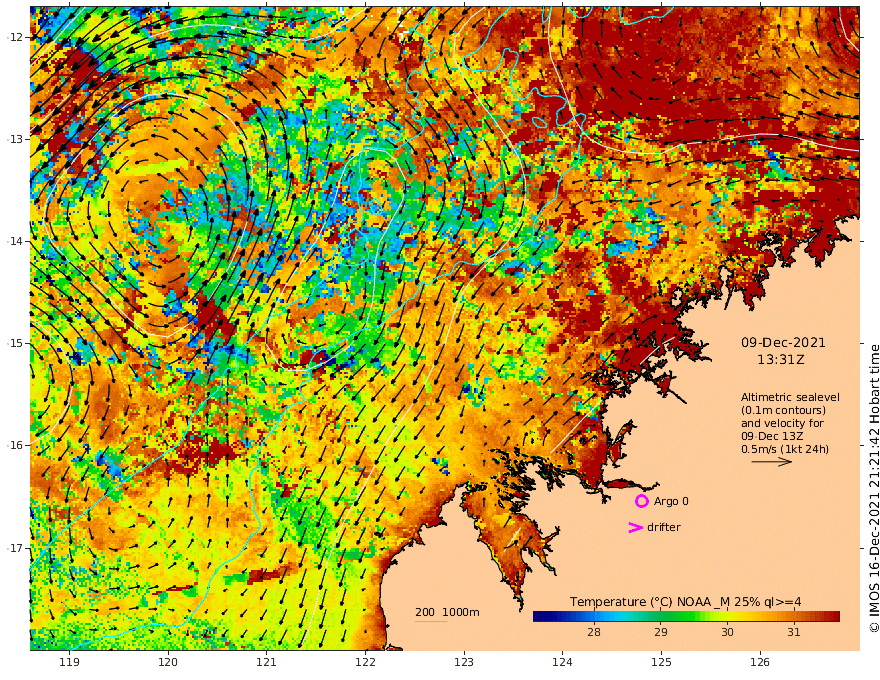Click the color bar tick label 29
880x680 pixels.
pyautogui.click(x=661, y=632)
